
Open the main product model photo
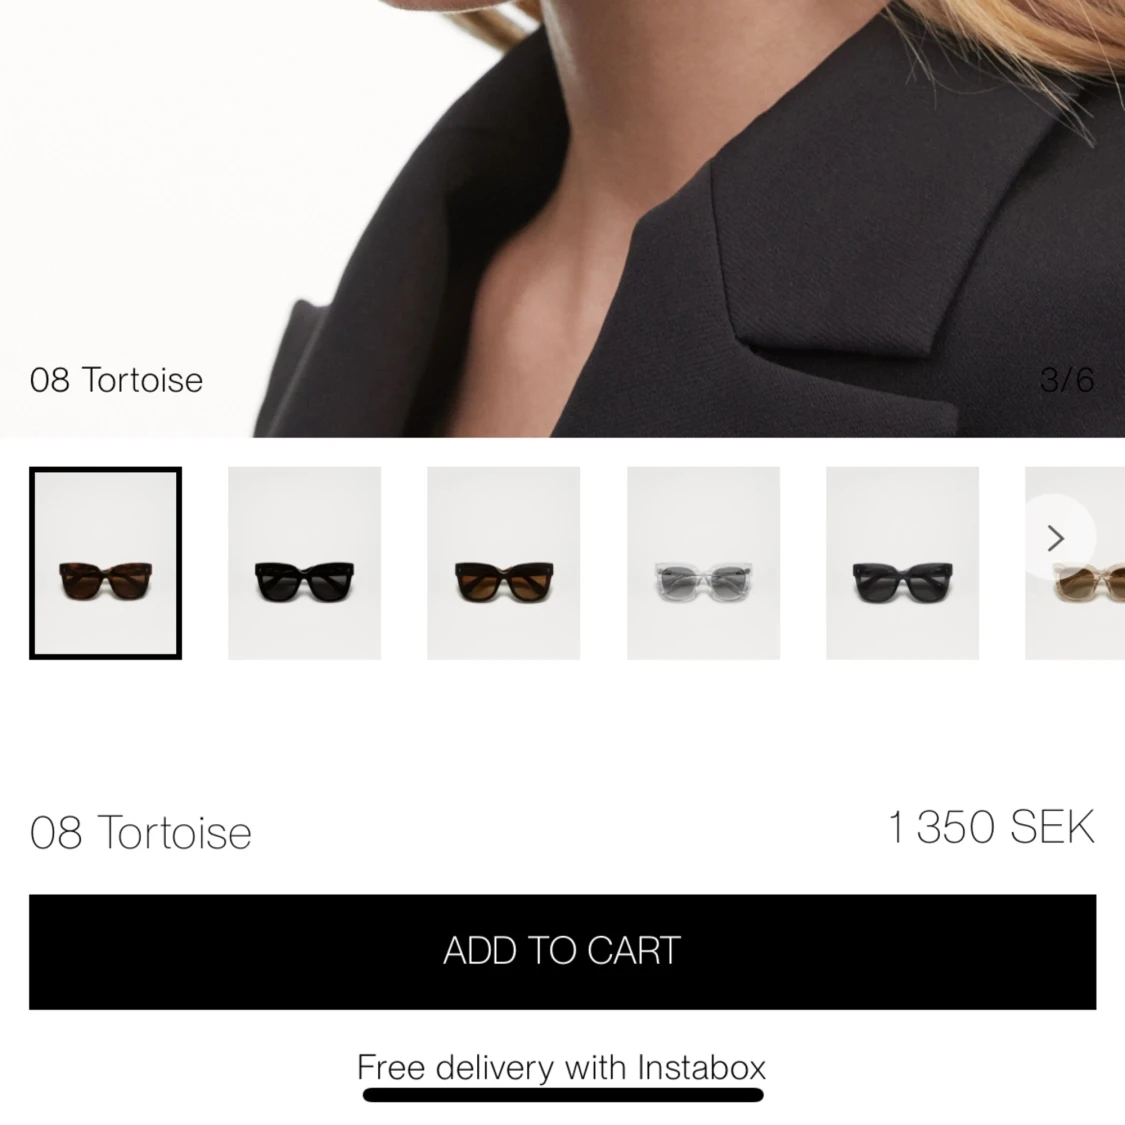[562, 218]
